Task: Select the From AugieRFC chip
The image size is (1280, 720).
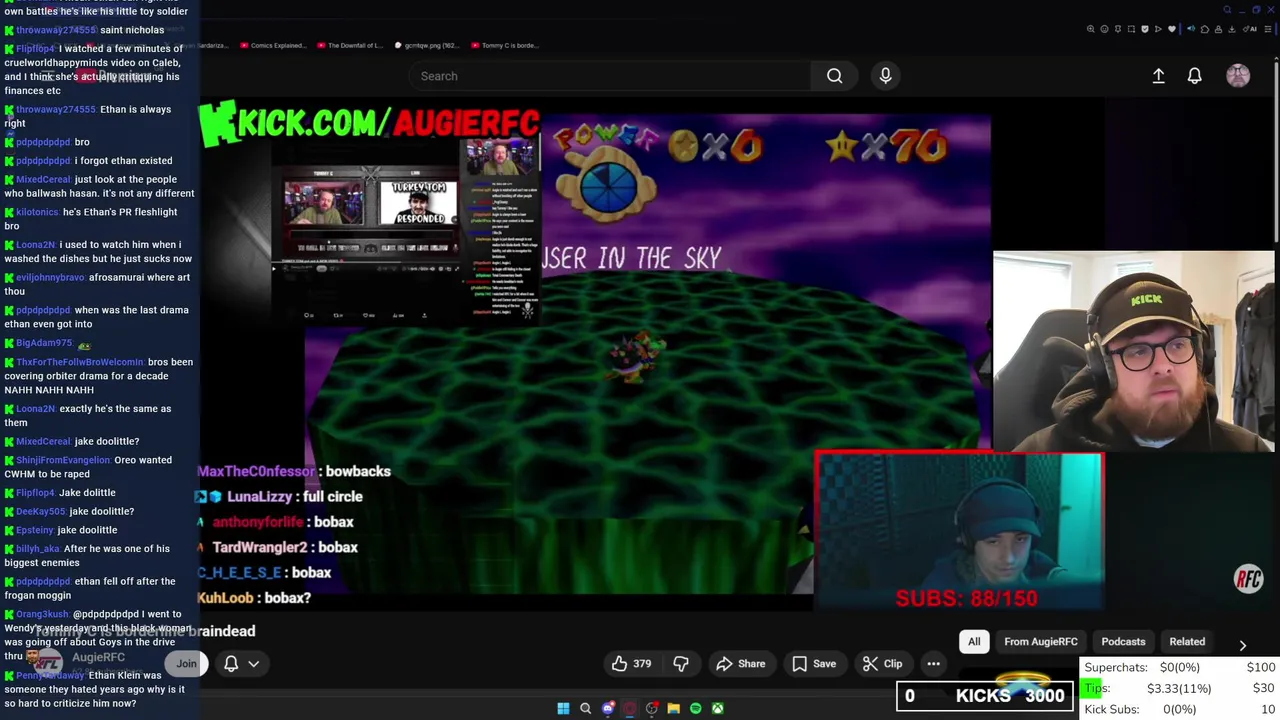Action: coord(1041,641)
